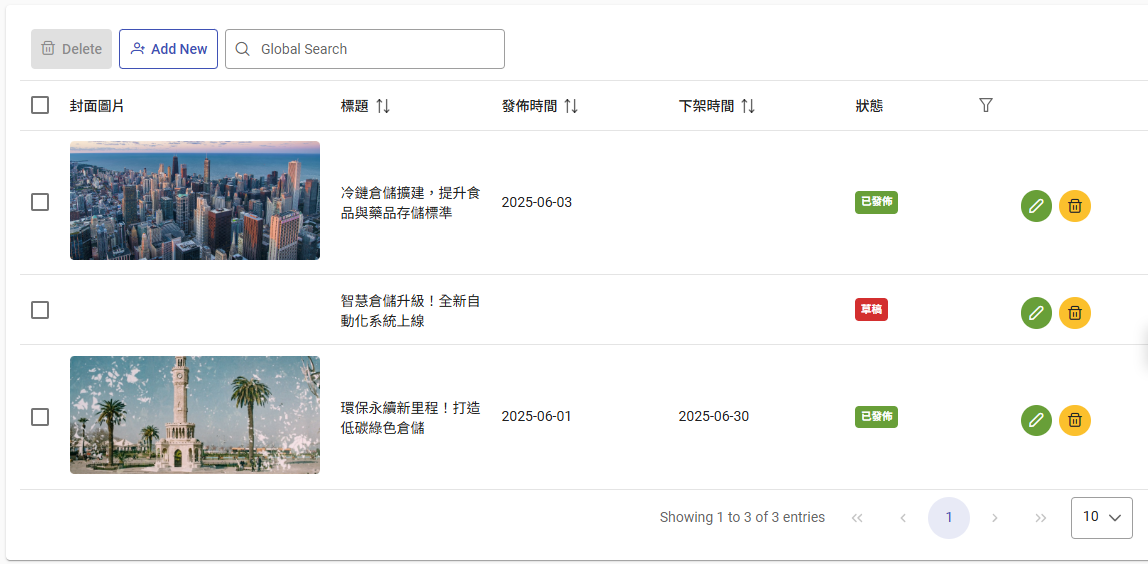Toggle the select-all header checkbox
The height and width of the screenshot is (564, 1148).
pos(40,105)
